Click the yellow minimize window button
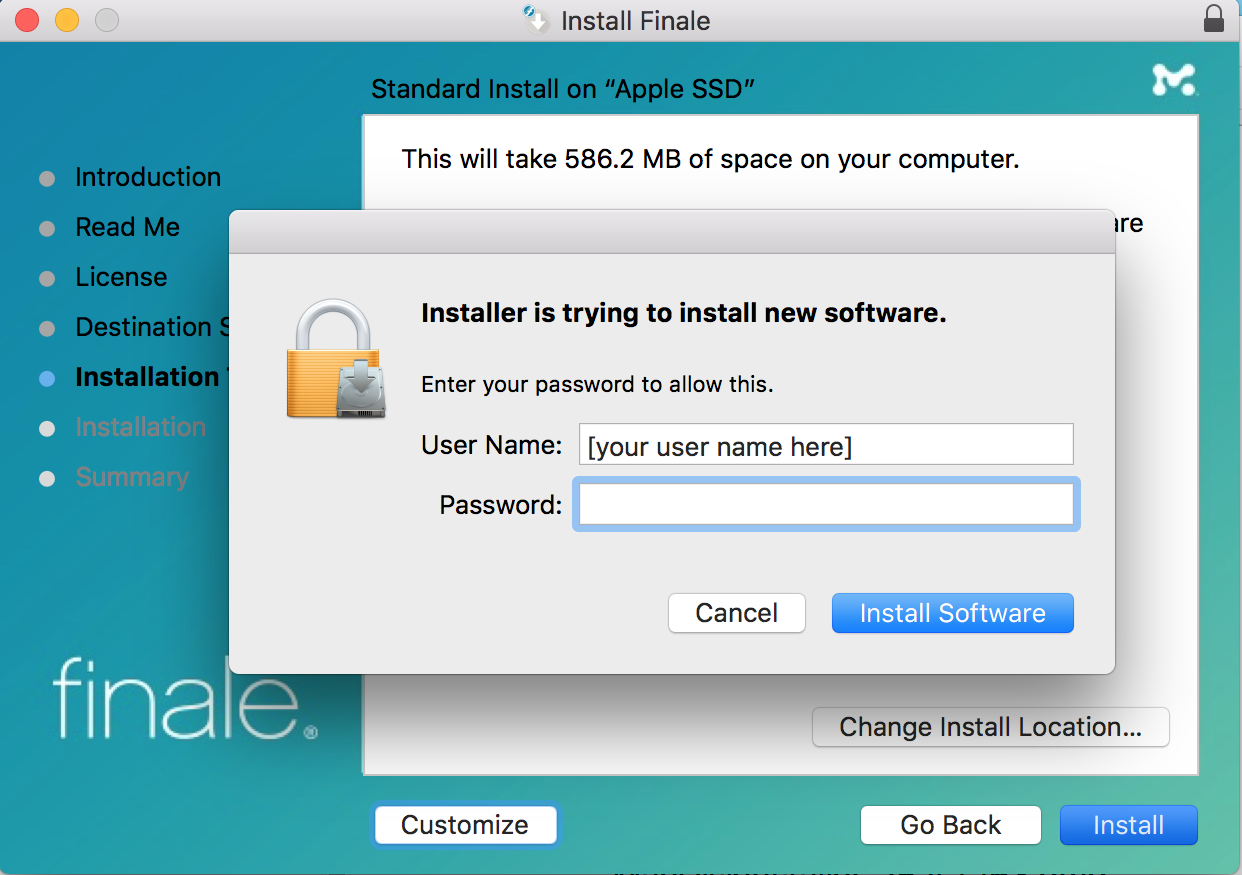Screen dimensions: 1242x875 (x=66, y=20)
